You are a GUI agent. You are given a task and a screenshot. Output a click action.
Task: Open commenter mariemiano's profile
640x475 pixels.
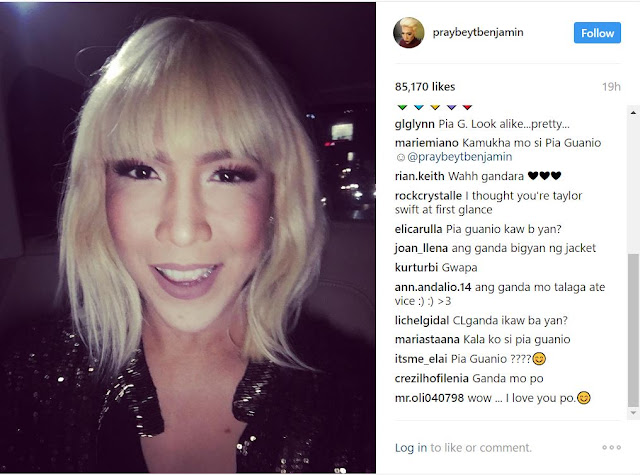point(427,143)
